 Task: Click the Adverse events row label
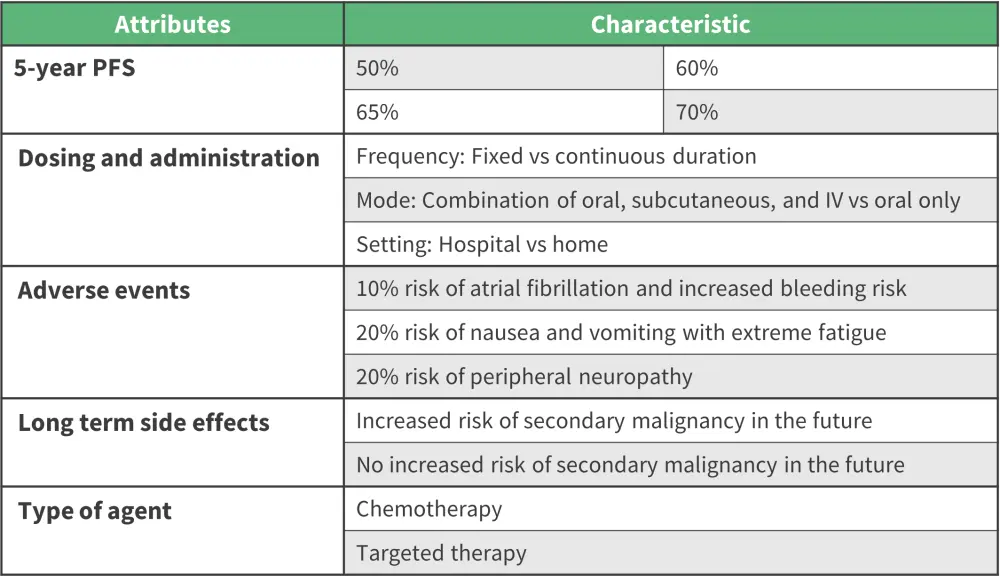pyautogui.click(x=104, y=290)
